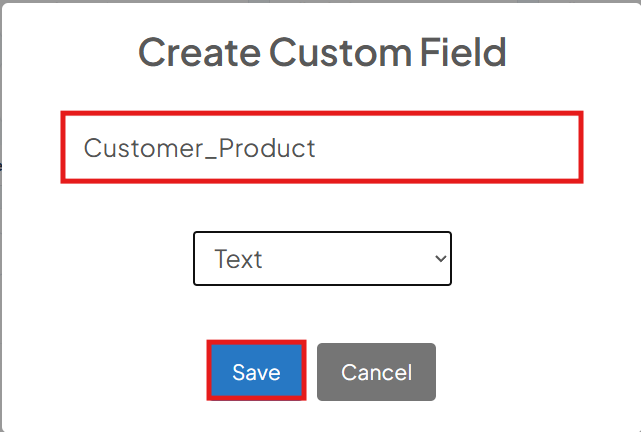
Task: Click the empty area right of Customer_Product
Action: click(448, 147)
